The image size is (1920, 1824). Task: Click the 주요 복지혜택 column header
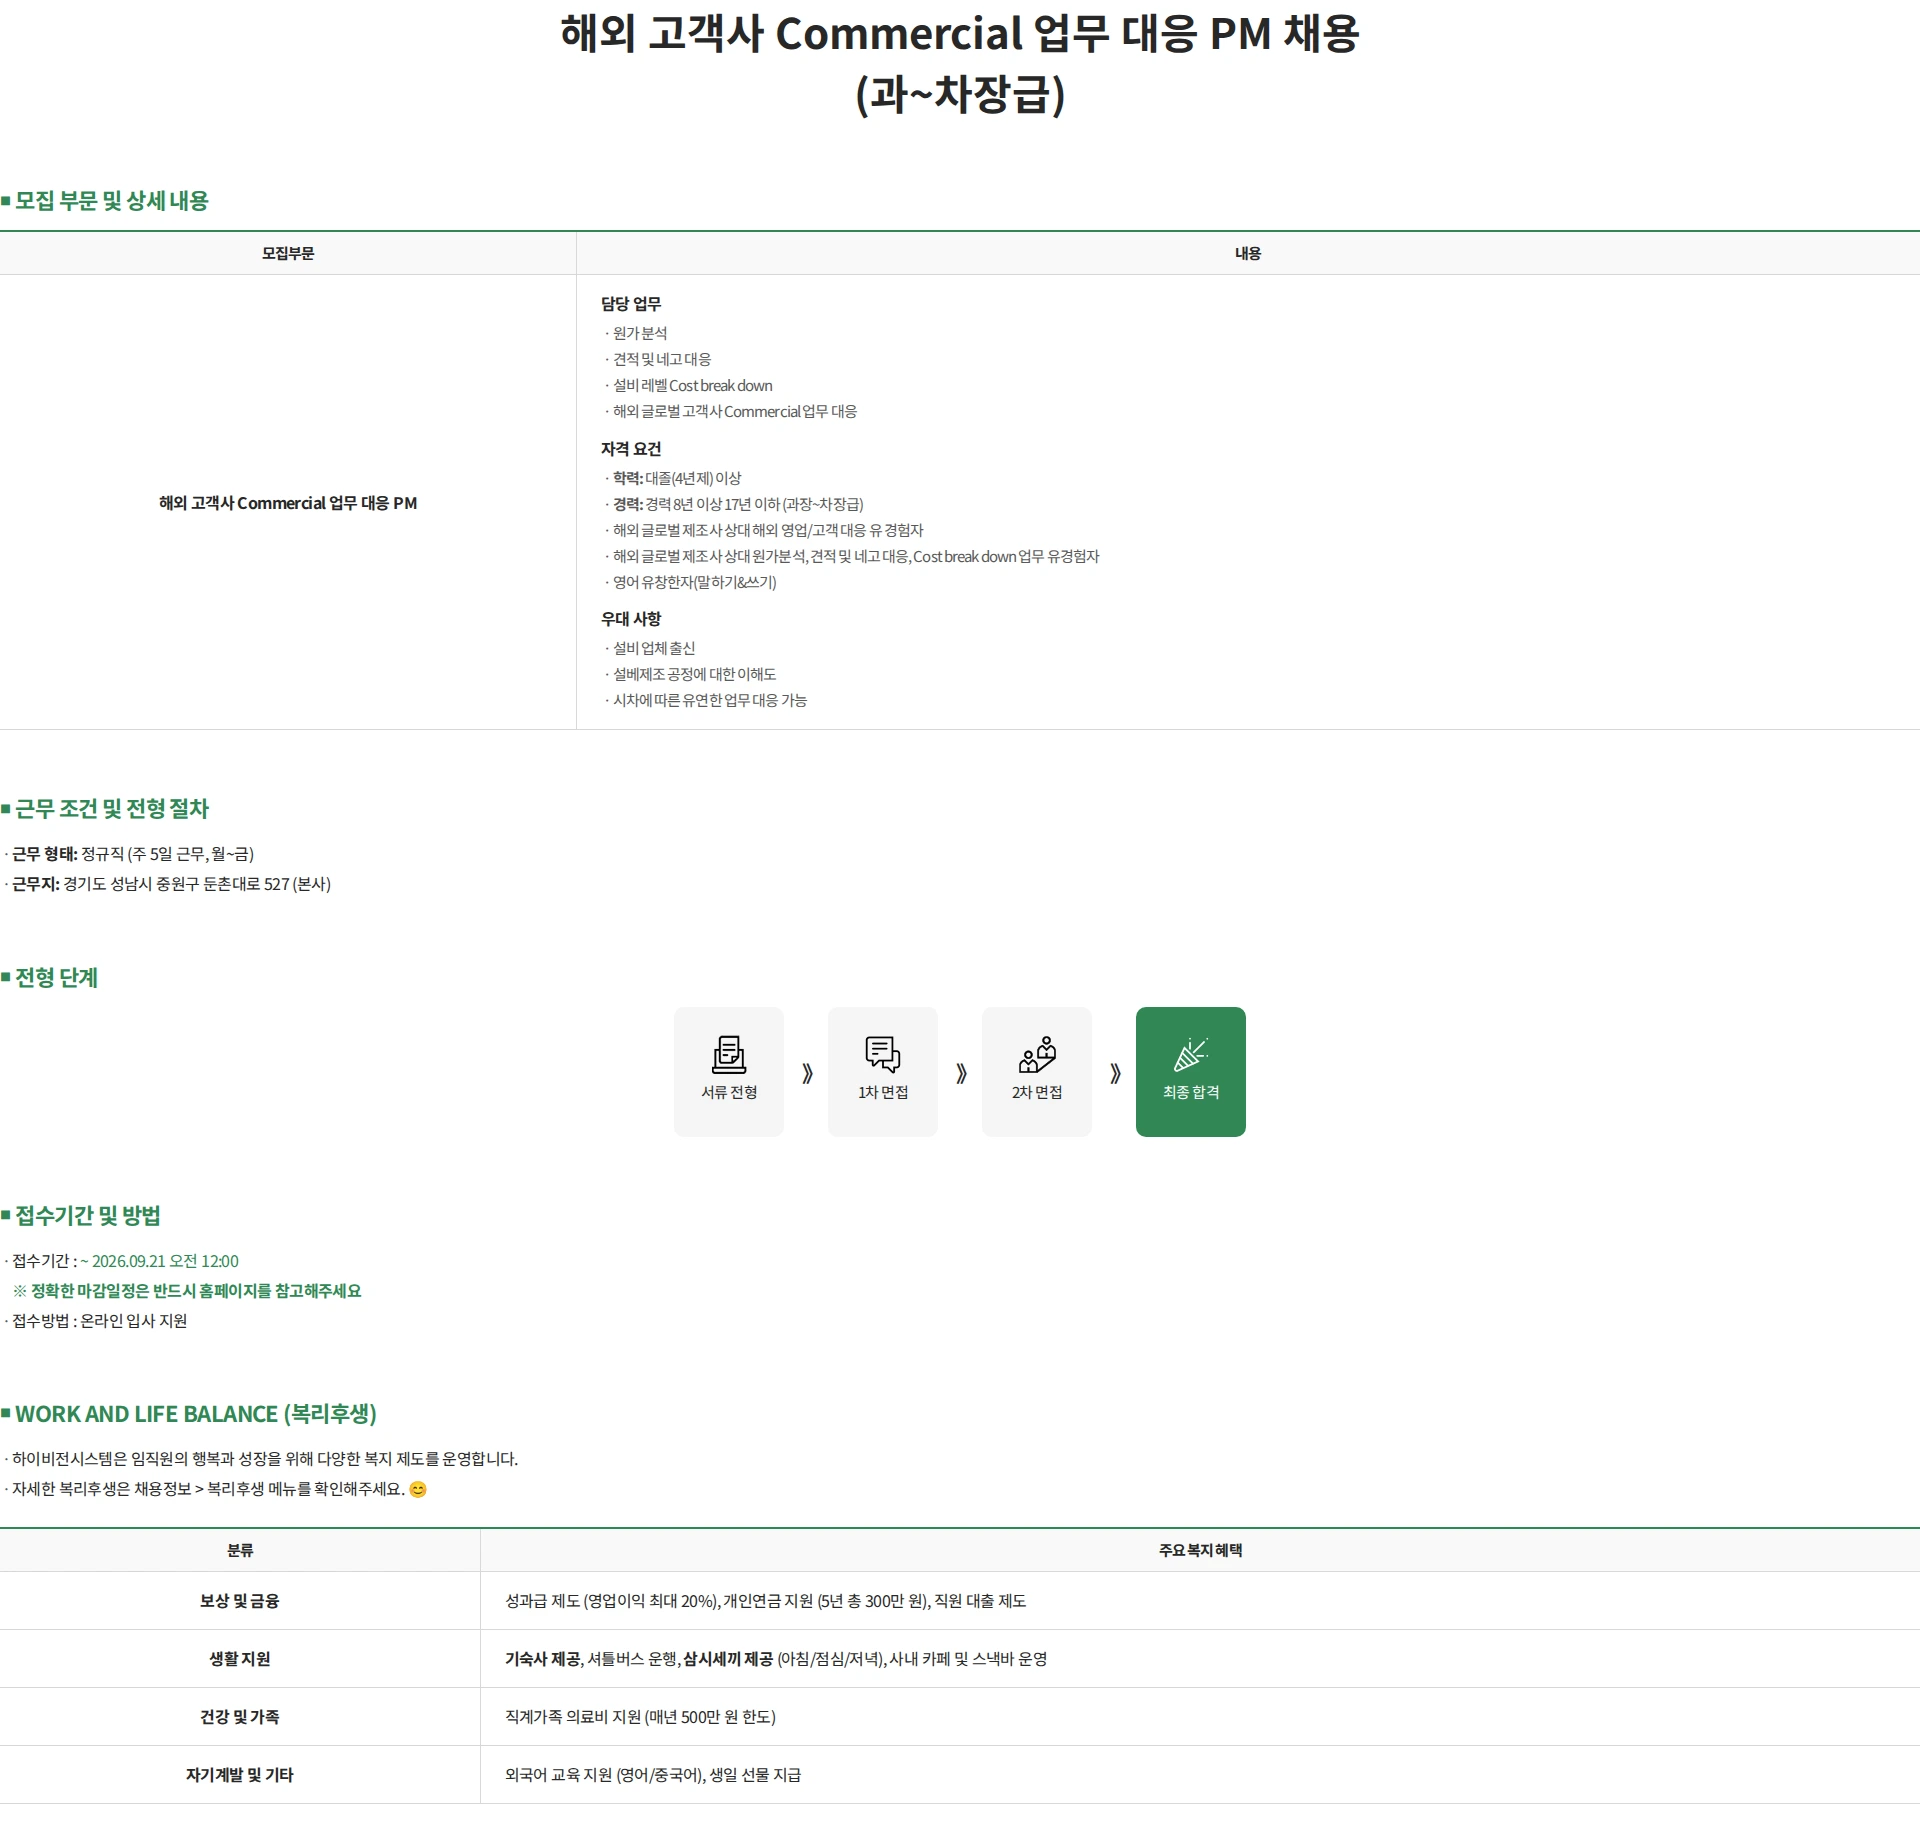(1200, 1550)
